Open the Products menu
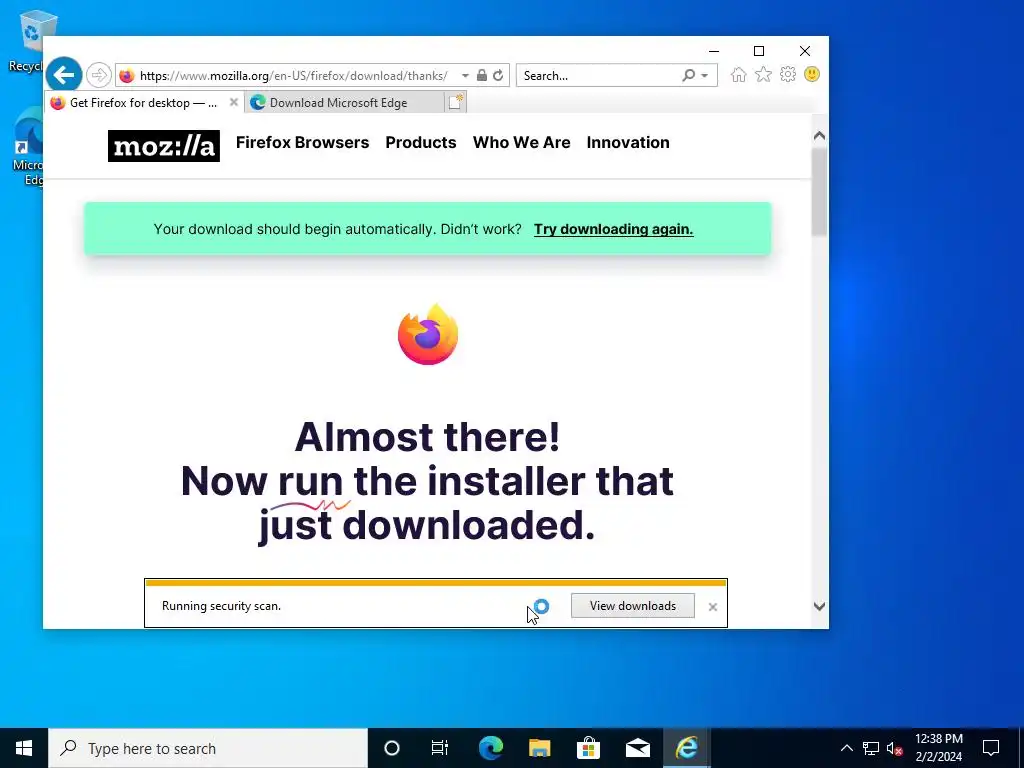The image size is (1024, 768). point(421,142)
